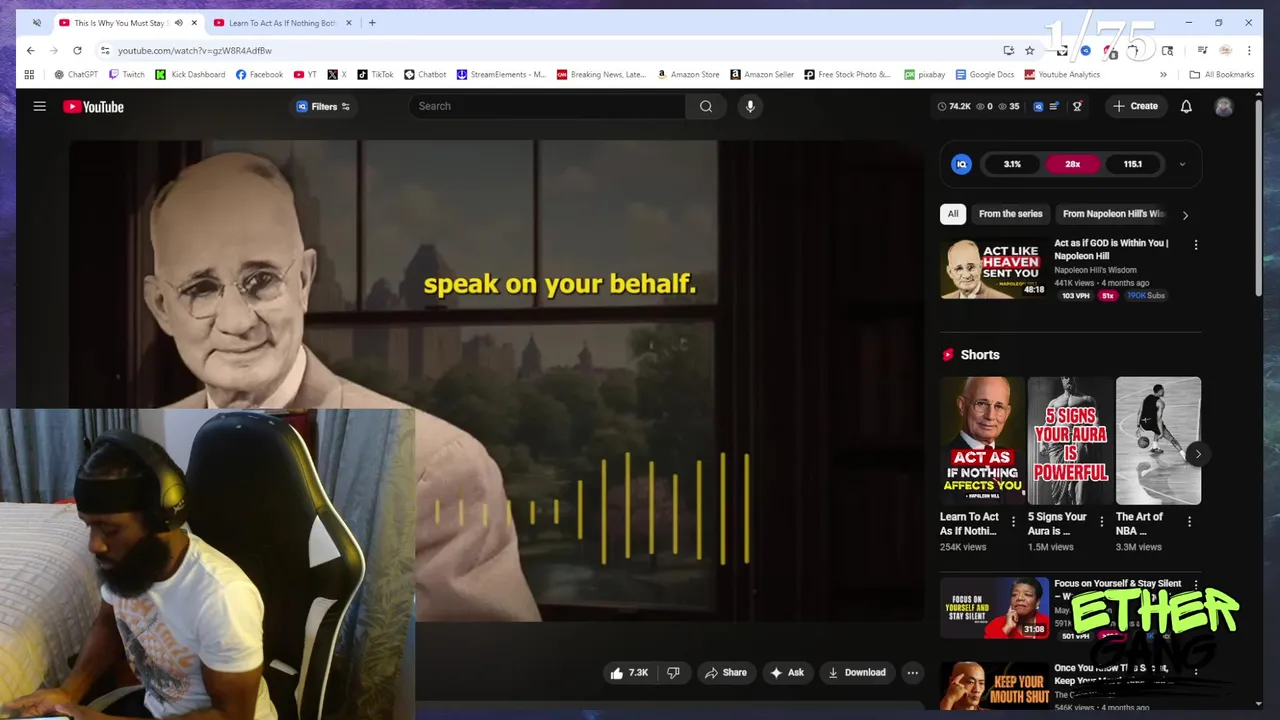
Task: Click the blue vidIQ badge in sidebar
Action: tap(961, 164)
